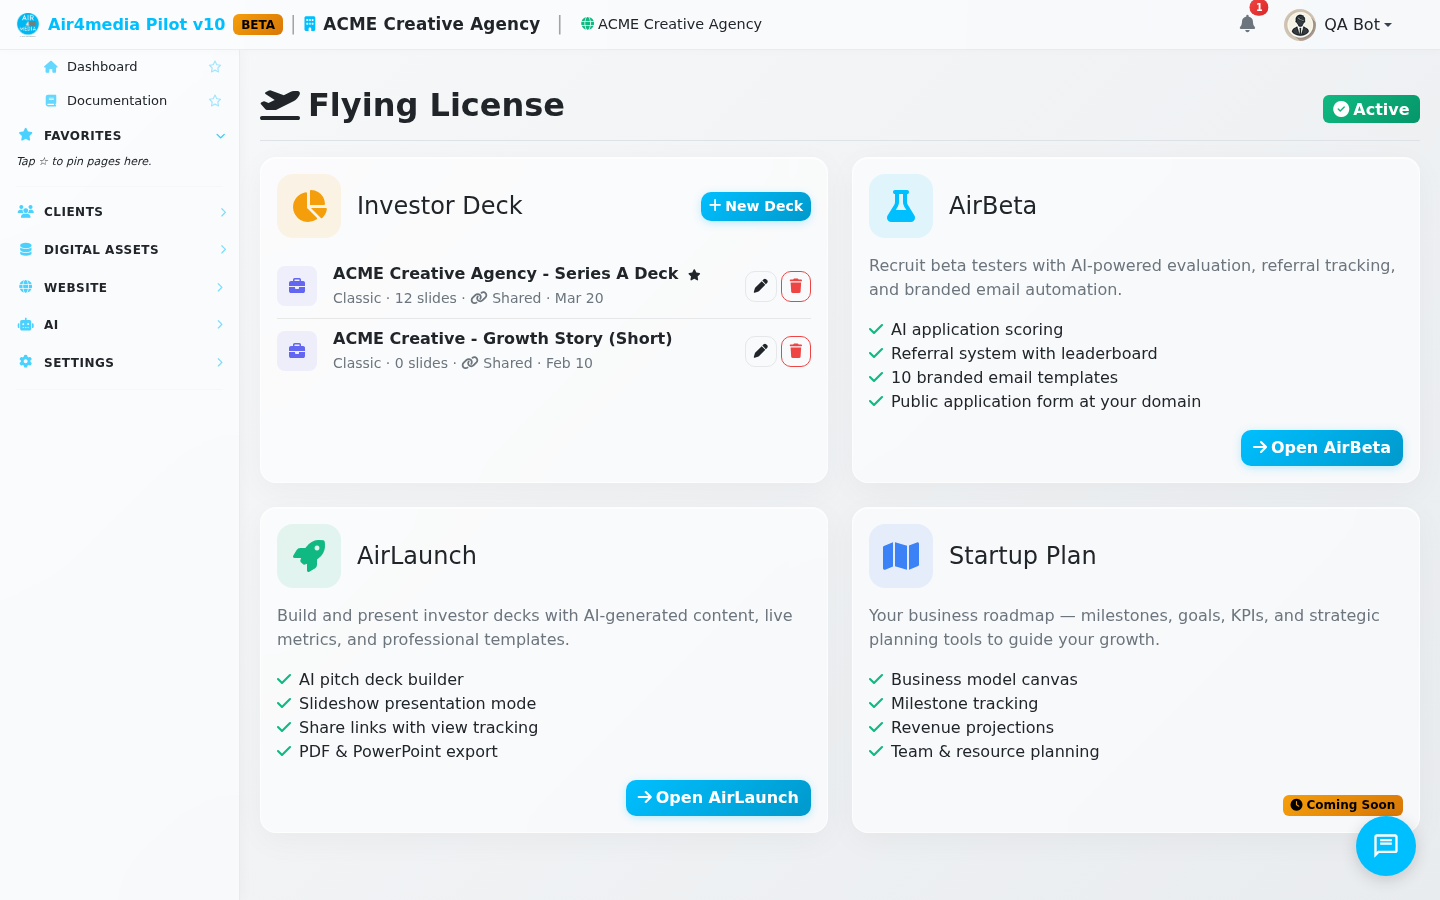The height and width of the screenshot is (900, 1440).
Task: Click the Investor Deck pie chart icon
Action: (309, 206)
